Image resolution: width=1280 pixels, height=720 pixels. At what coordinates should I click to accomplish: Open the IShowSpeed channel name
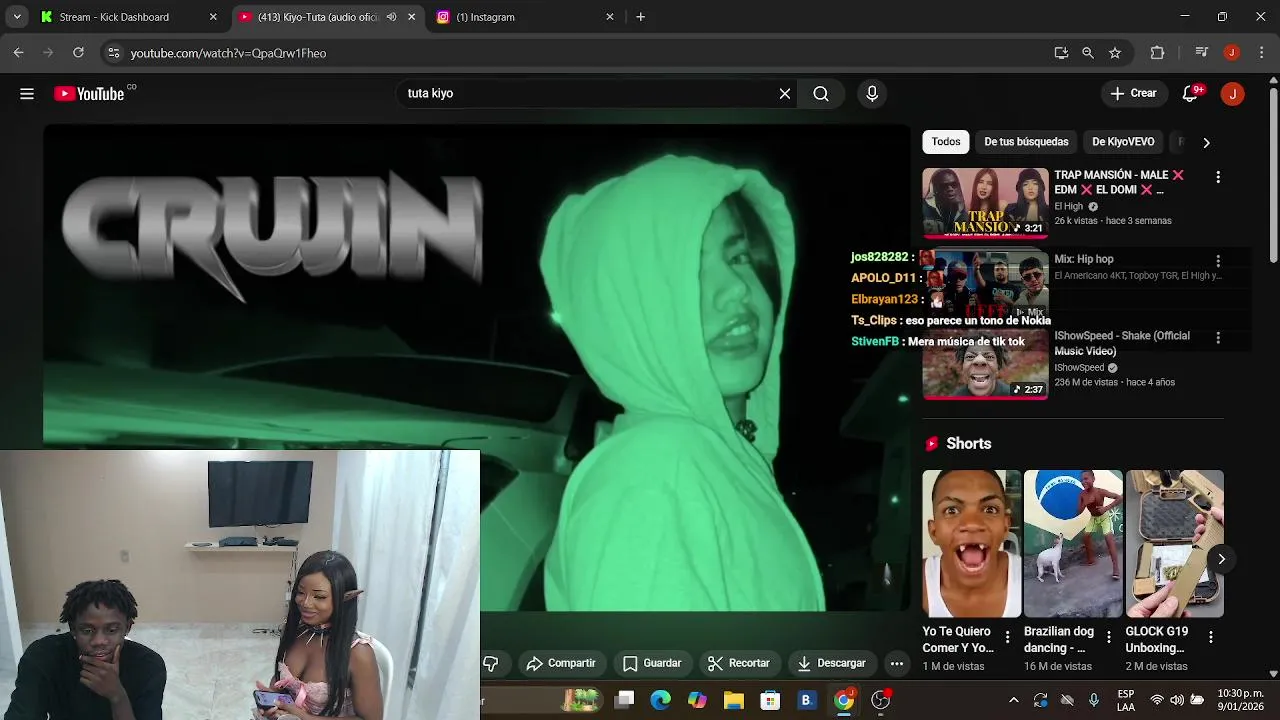pyautogui.click(x=1079, y=368)
